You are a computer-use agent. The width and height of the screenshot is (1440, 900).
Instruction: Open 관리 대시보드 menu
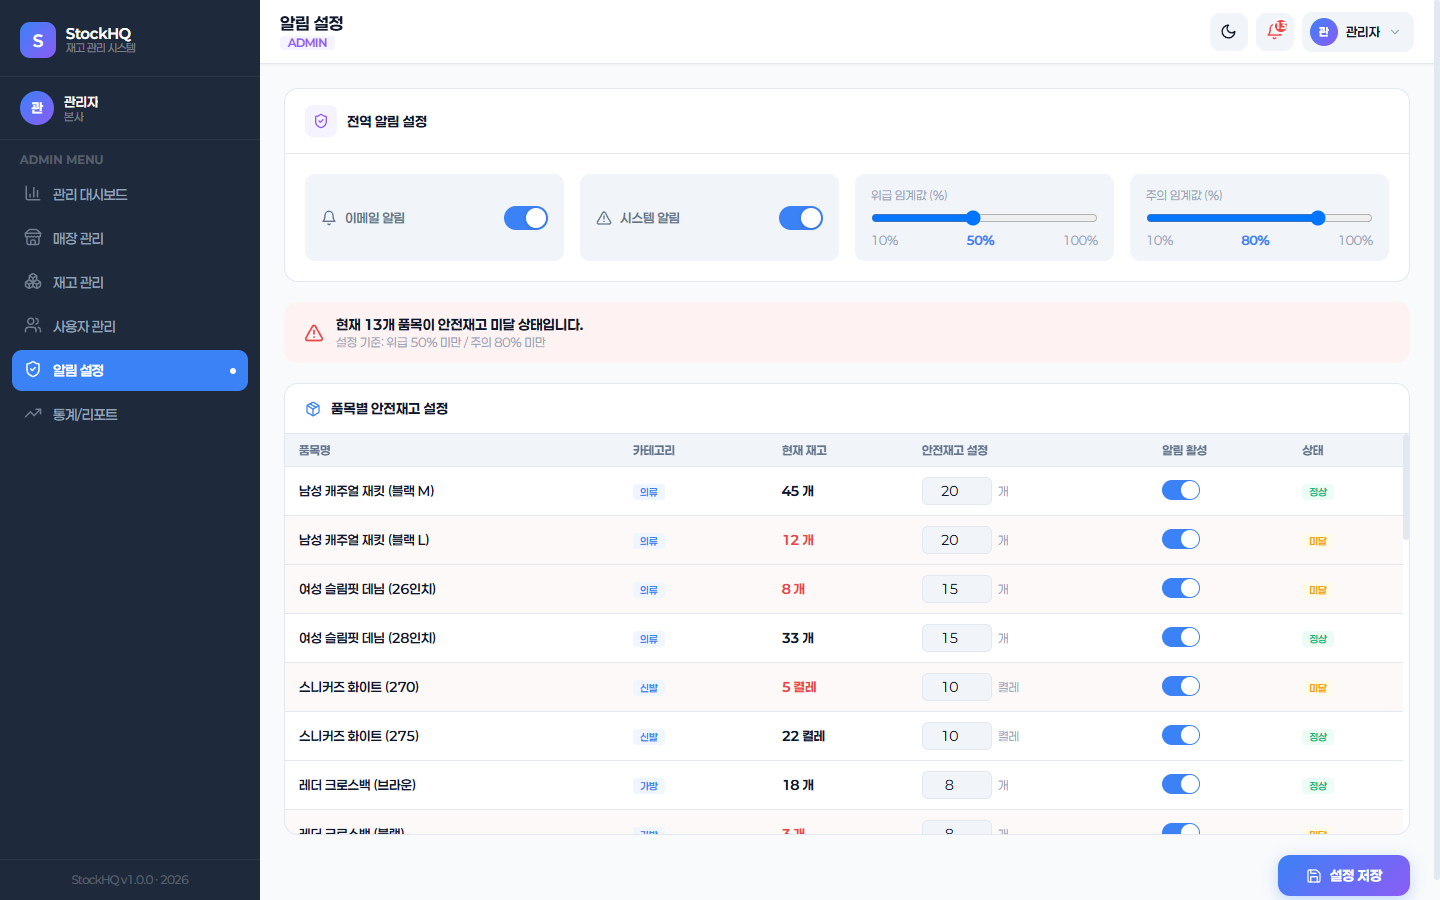[x=130, y=194]
